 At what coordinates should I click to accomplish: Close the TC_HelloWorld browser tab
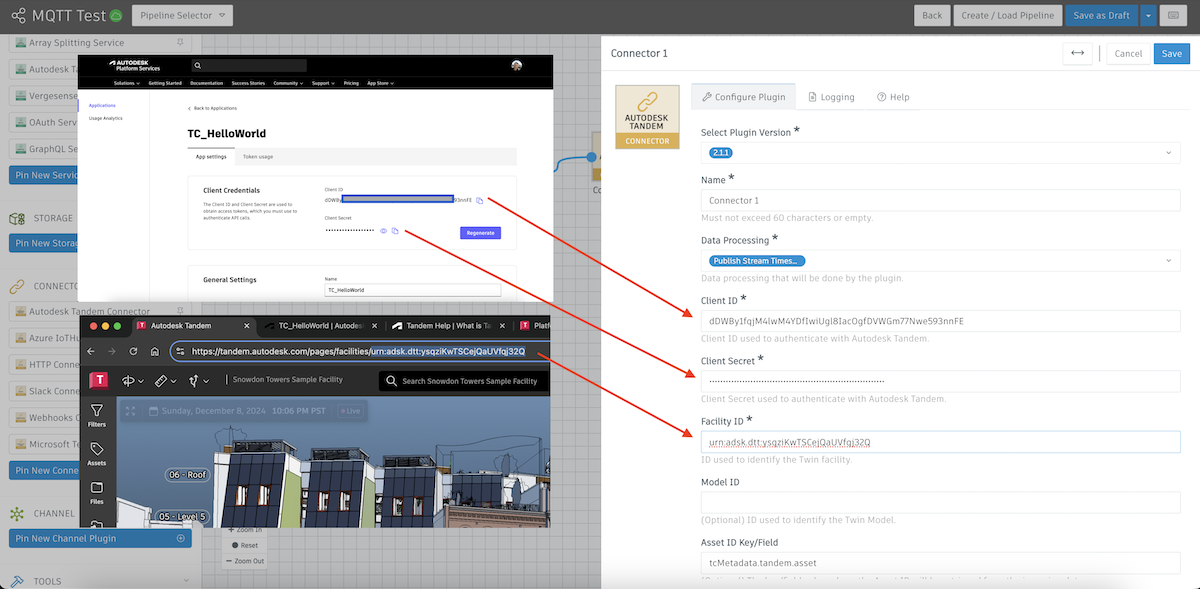tap(376, 325)
